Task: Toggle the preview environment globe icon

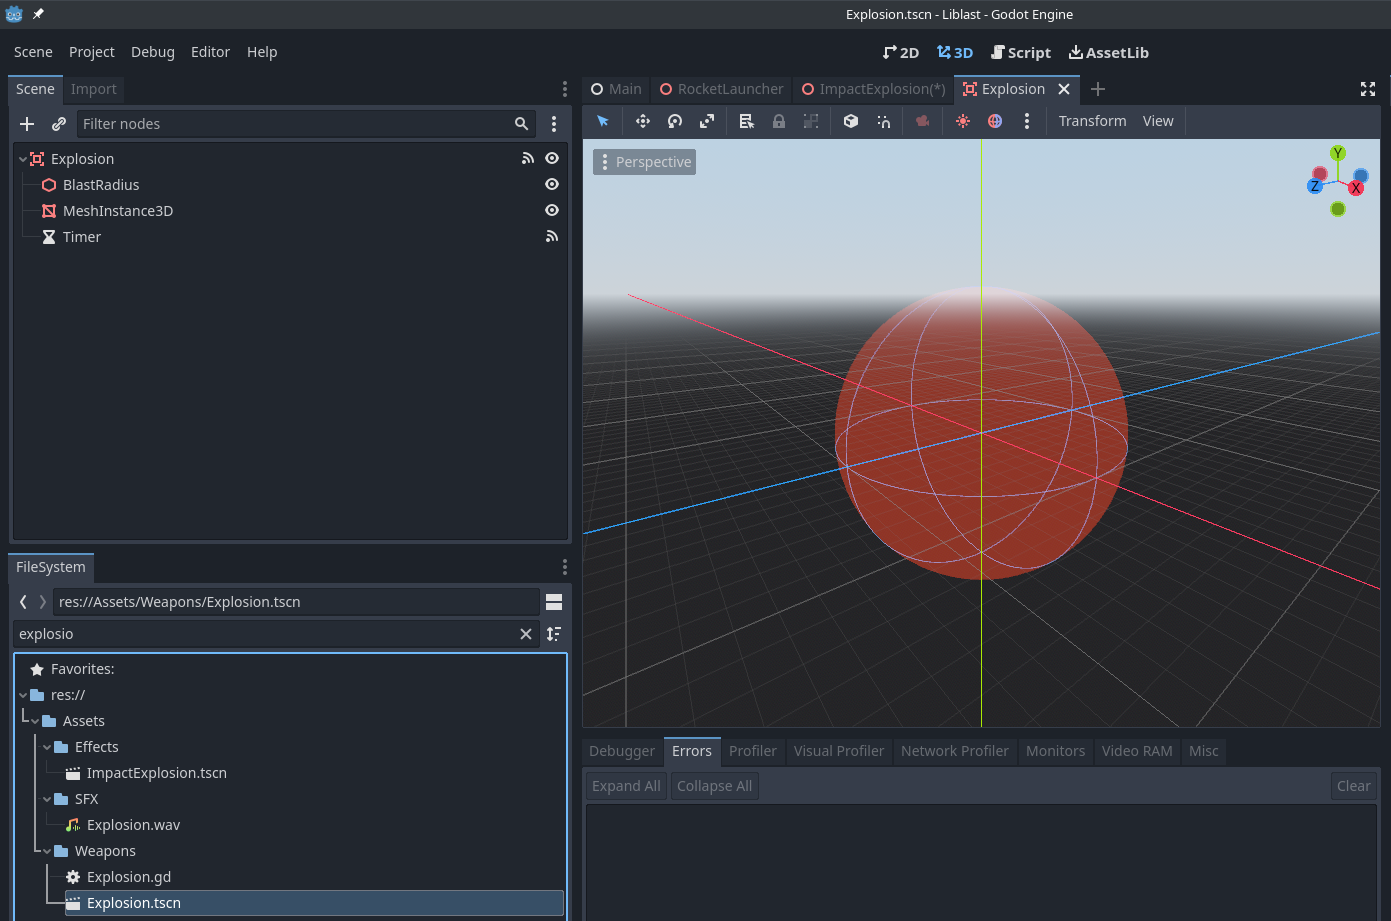Action: pos(994,120)
